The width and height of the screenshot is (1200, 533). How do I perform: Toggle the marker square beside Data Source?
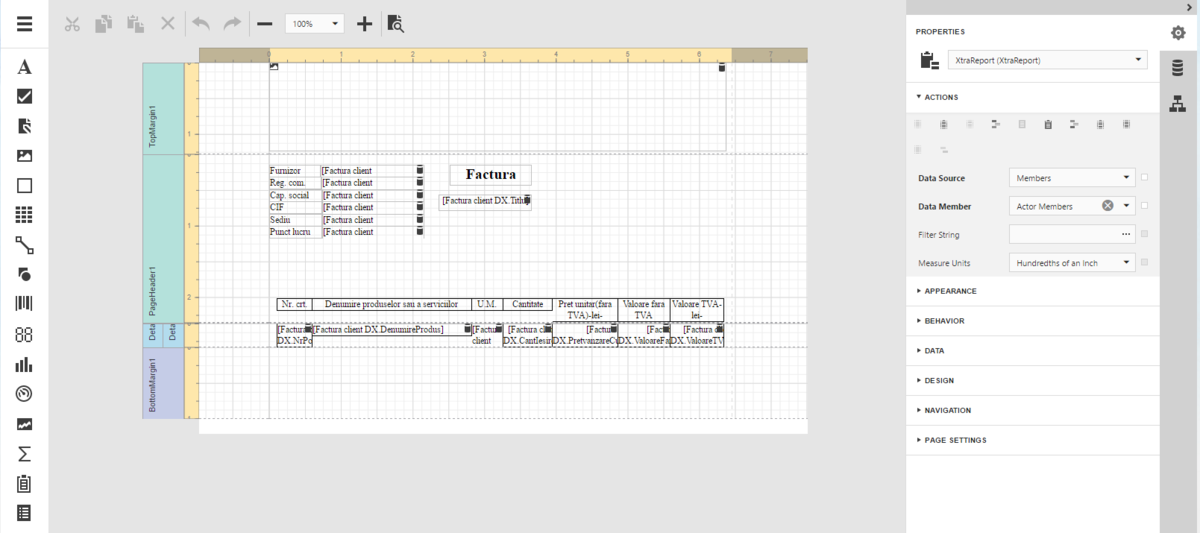[1144, 178]
